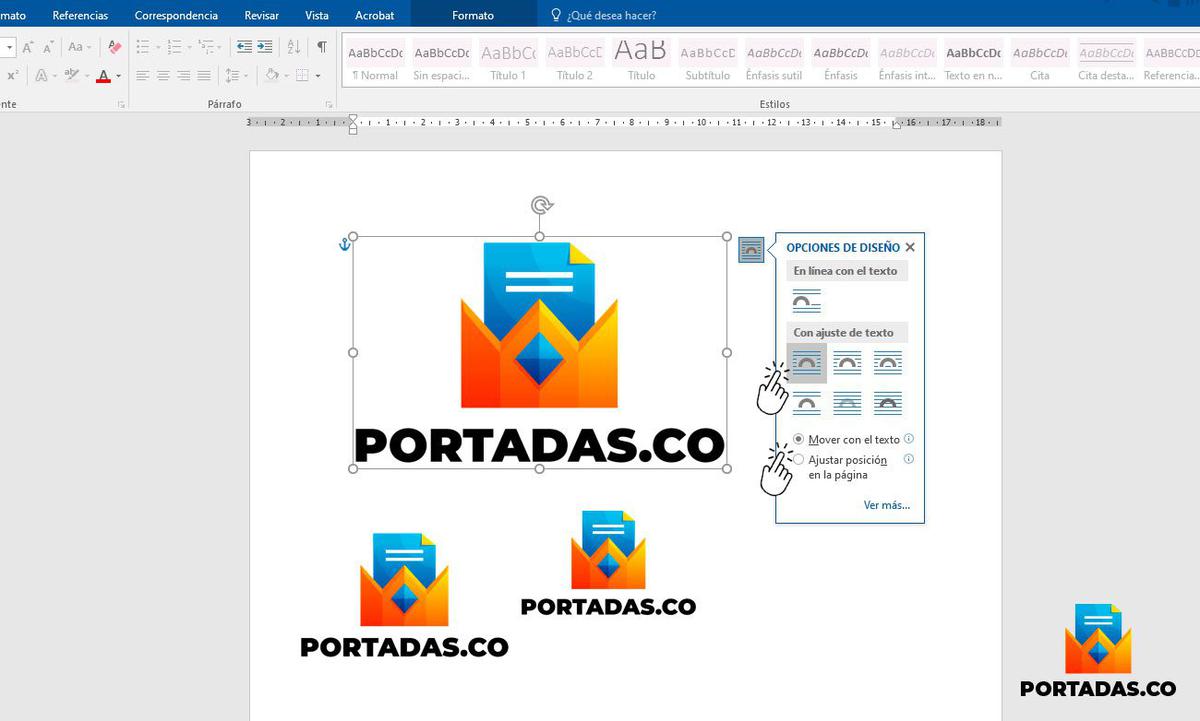The height and width of the screenshot is (721, 1200).
Task: Select the center alignment icon
Action: (x=164, y=75)
